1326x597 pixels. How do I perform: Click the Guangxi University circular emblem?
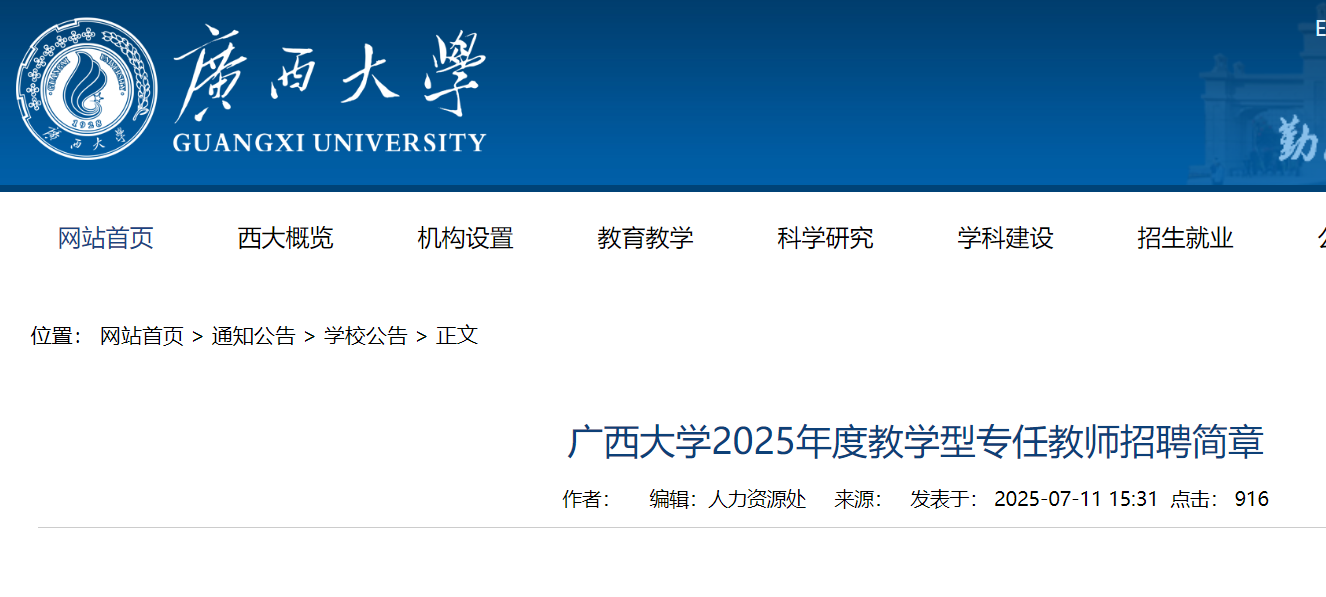[x=86, y=88]
